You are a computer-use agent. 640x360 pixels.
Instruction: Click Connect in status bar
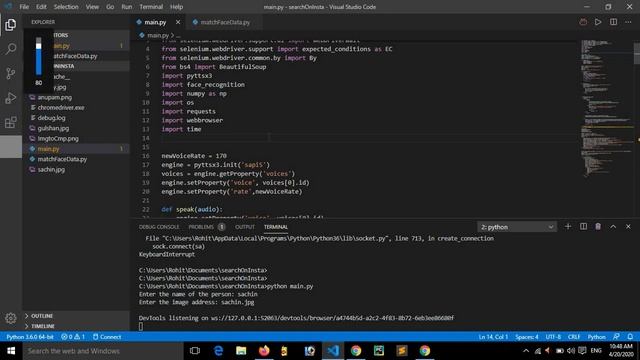pyautogui.click(x=107, y=337)
